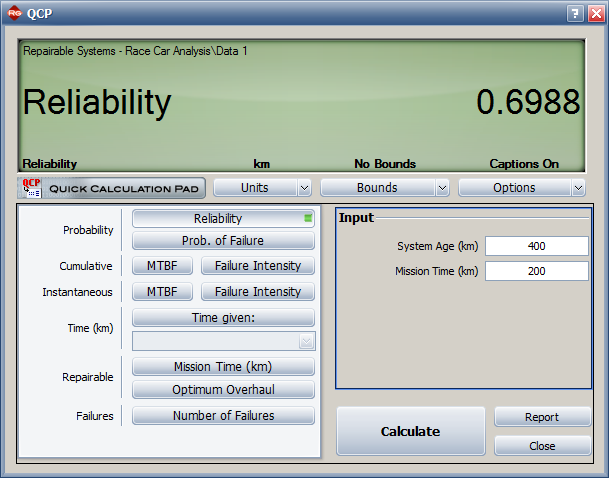Screen dimensions: 609x478
Task: Click the Report button
Action: [x=542, y=418]
